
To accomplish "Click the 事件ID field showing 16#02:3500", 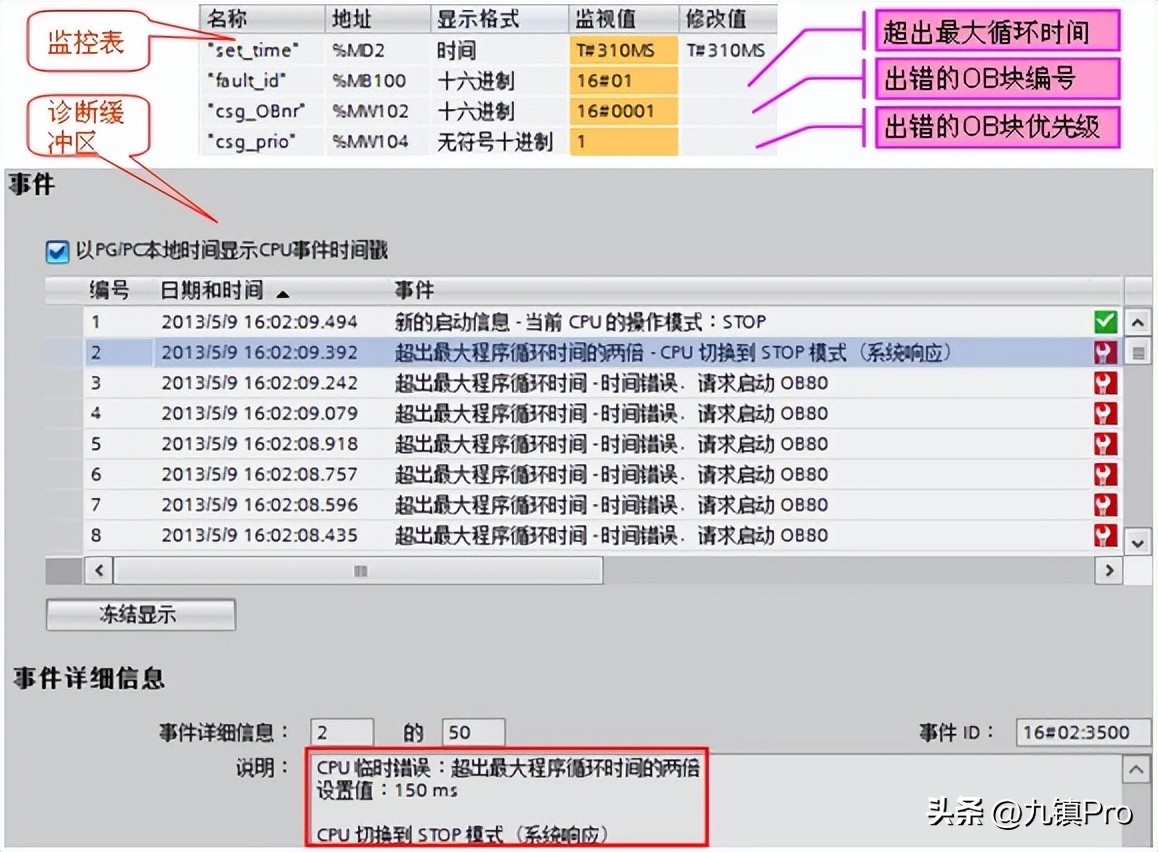I will tap(1082, 732).
